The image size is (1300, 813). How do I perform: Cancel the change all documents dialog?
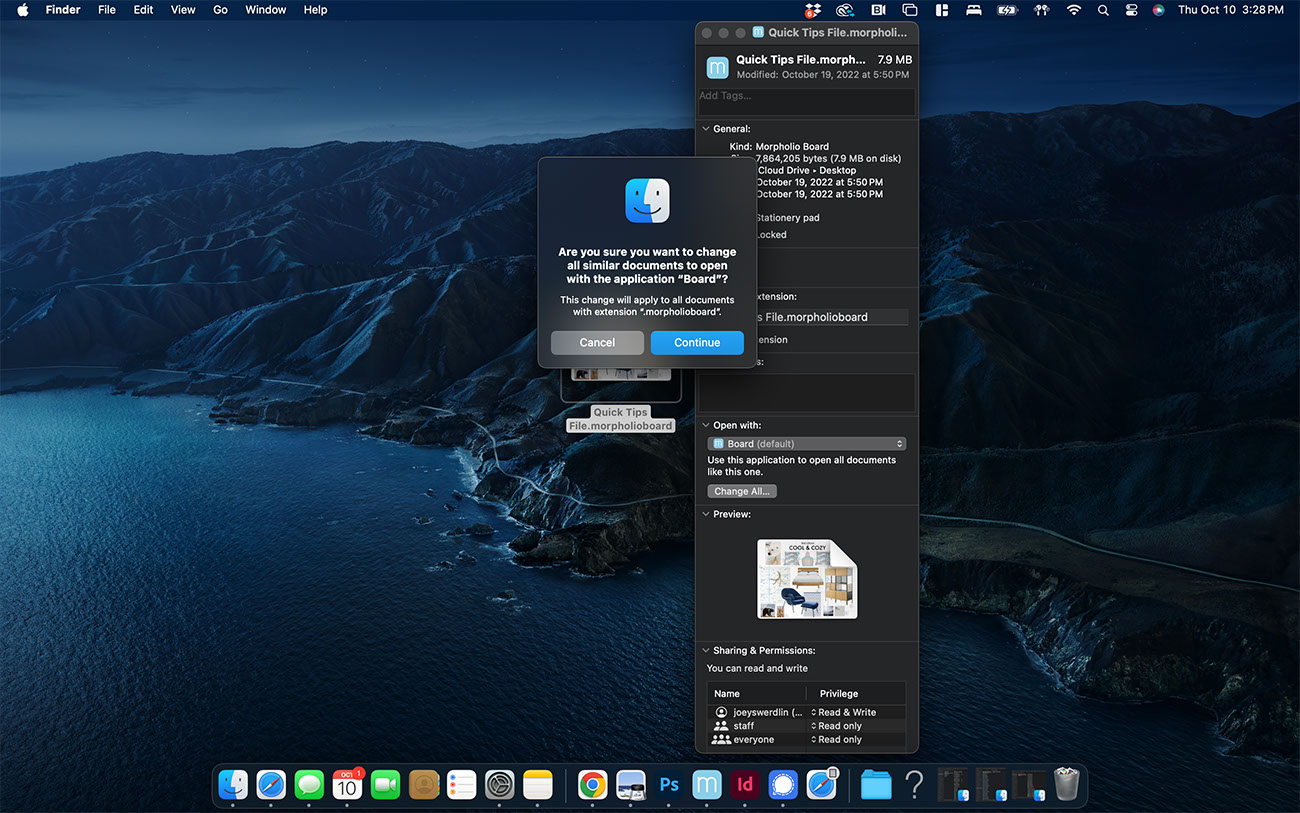pyautogui.click(x=597, y=343)
